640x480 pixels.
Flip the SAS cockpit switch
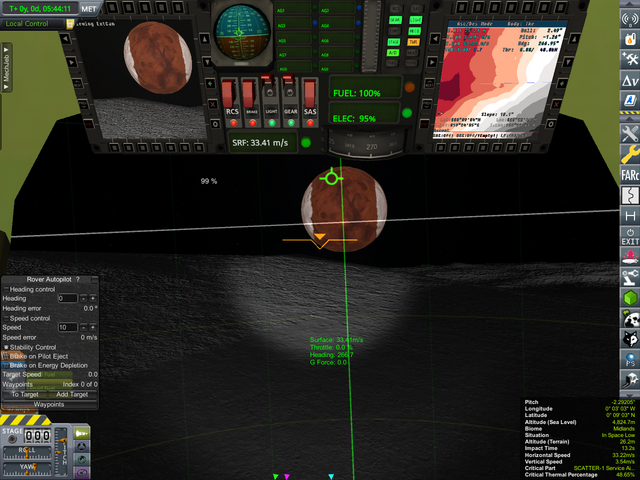[x=310, y=94]
